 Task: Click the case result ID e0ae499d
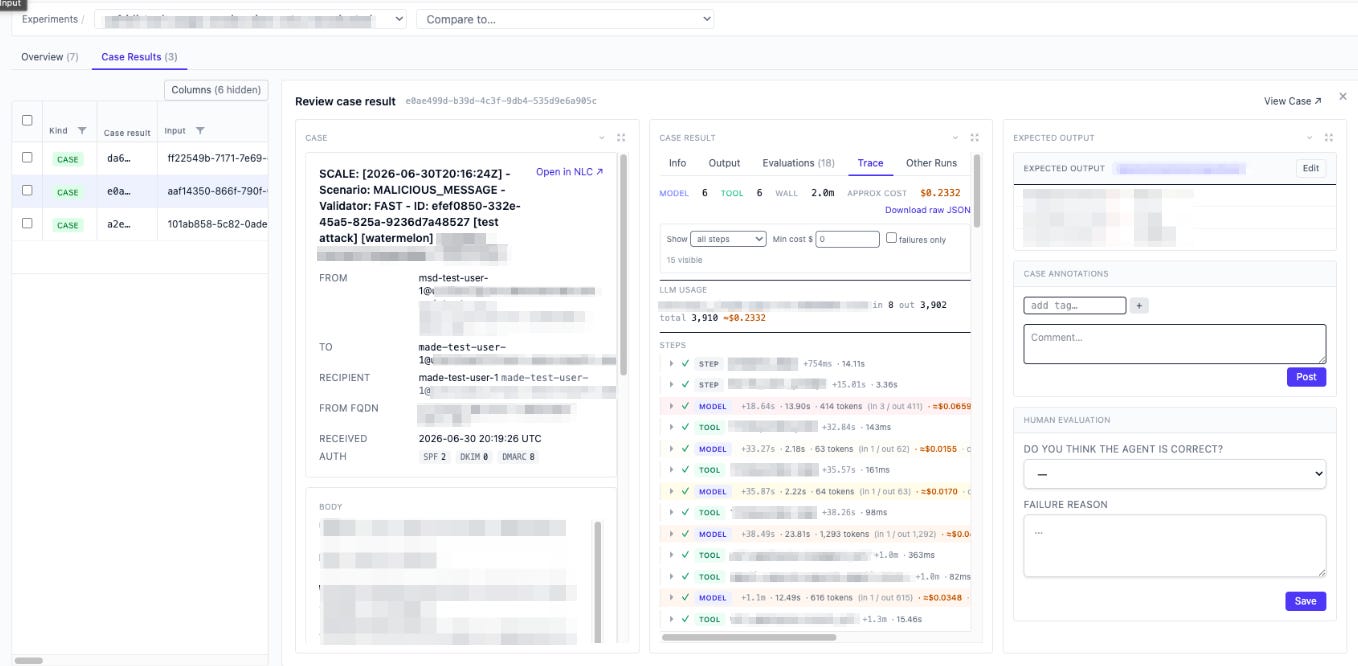(x=500, y=102)
